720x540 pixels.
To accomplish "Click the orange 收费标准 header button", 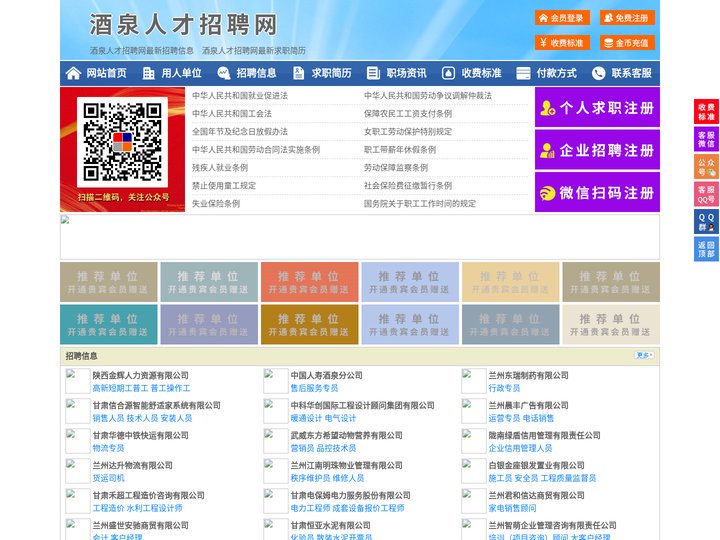I will coord(562,43).
